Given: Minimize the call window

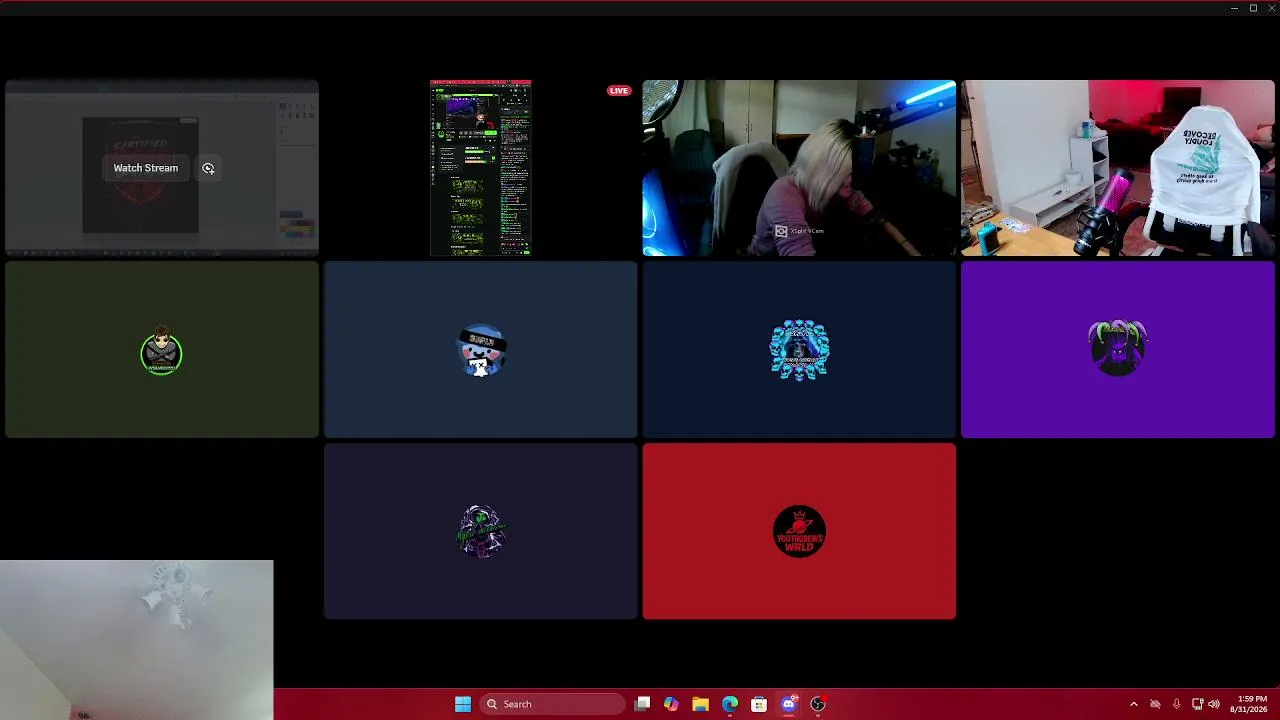Looking at the screenshot, I should [x=1235, y=8].
